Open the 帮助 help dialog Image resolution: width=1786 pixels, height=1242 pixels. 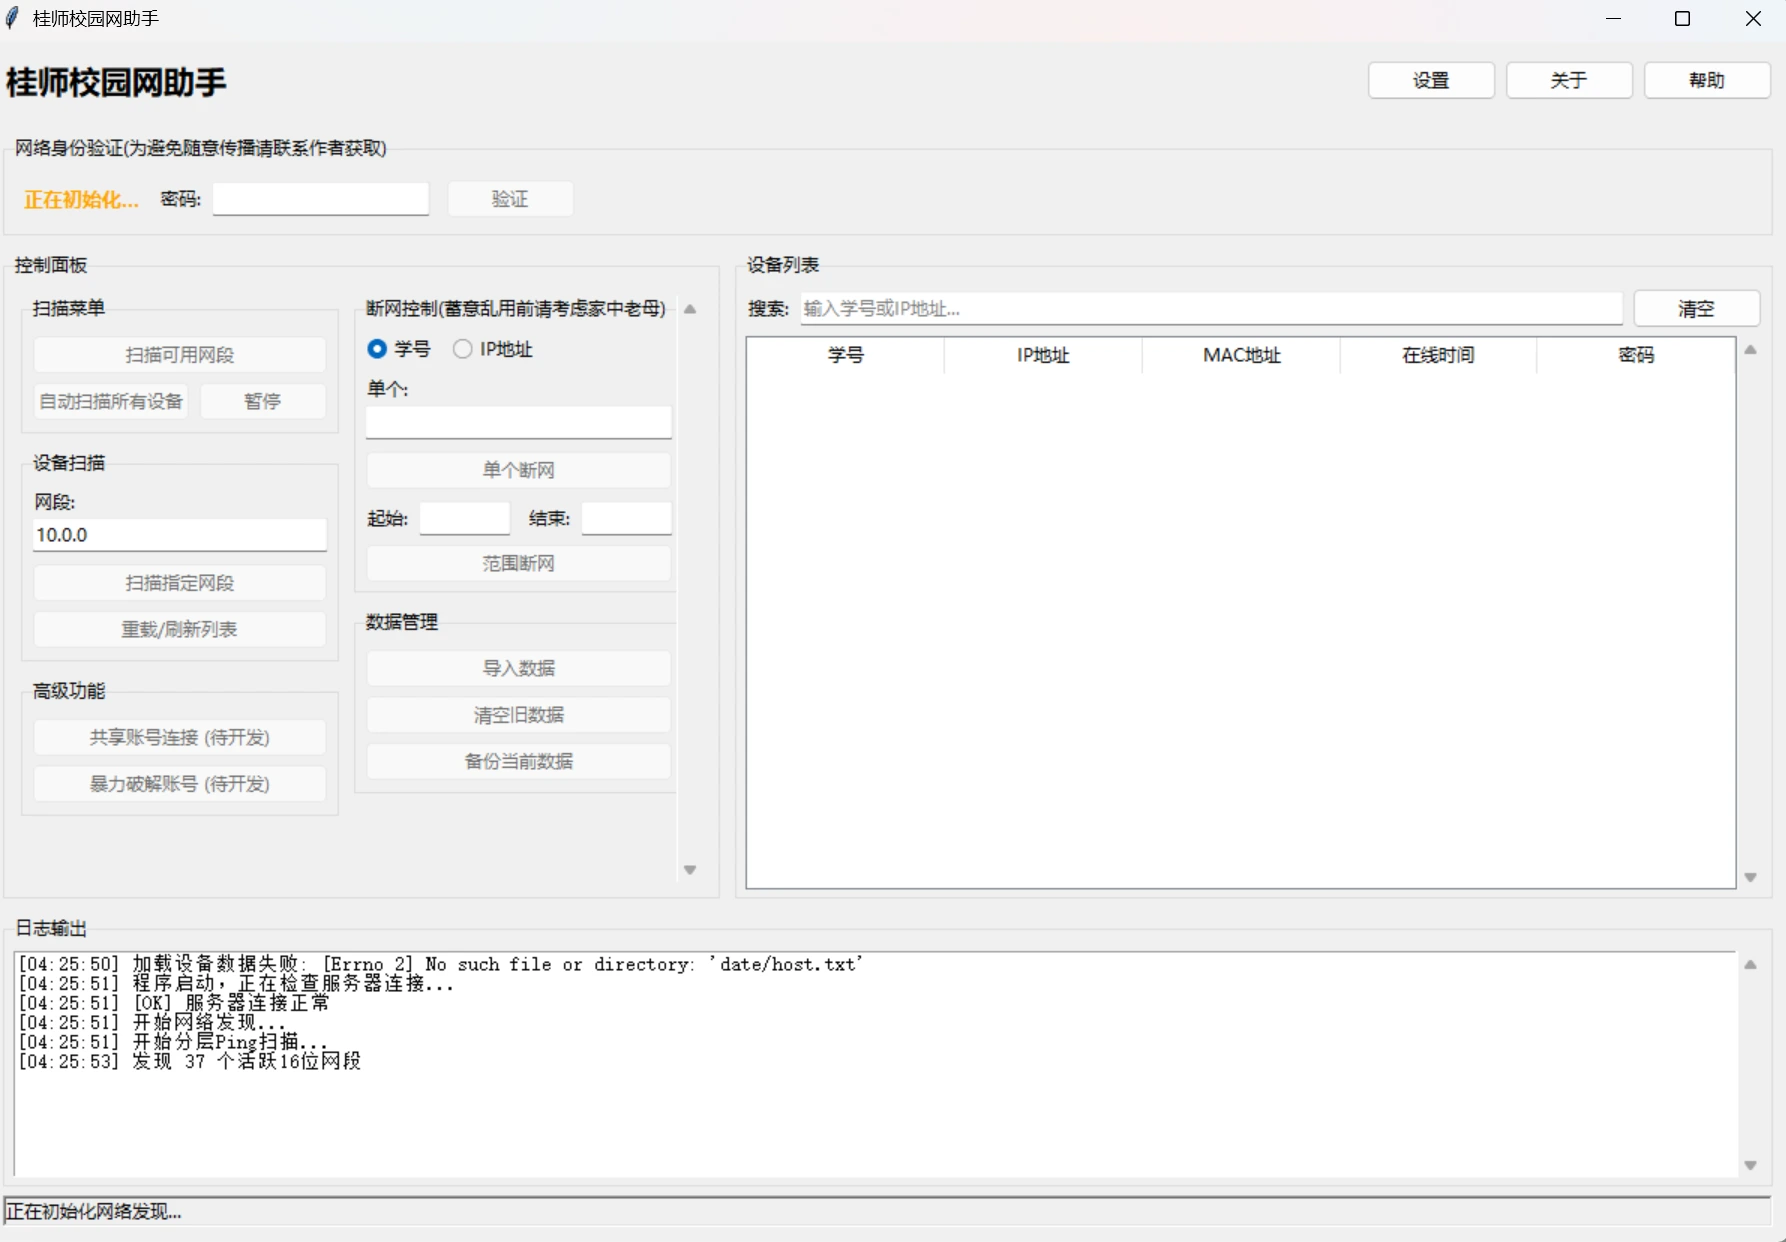tap(1706, 80)
